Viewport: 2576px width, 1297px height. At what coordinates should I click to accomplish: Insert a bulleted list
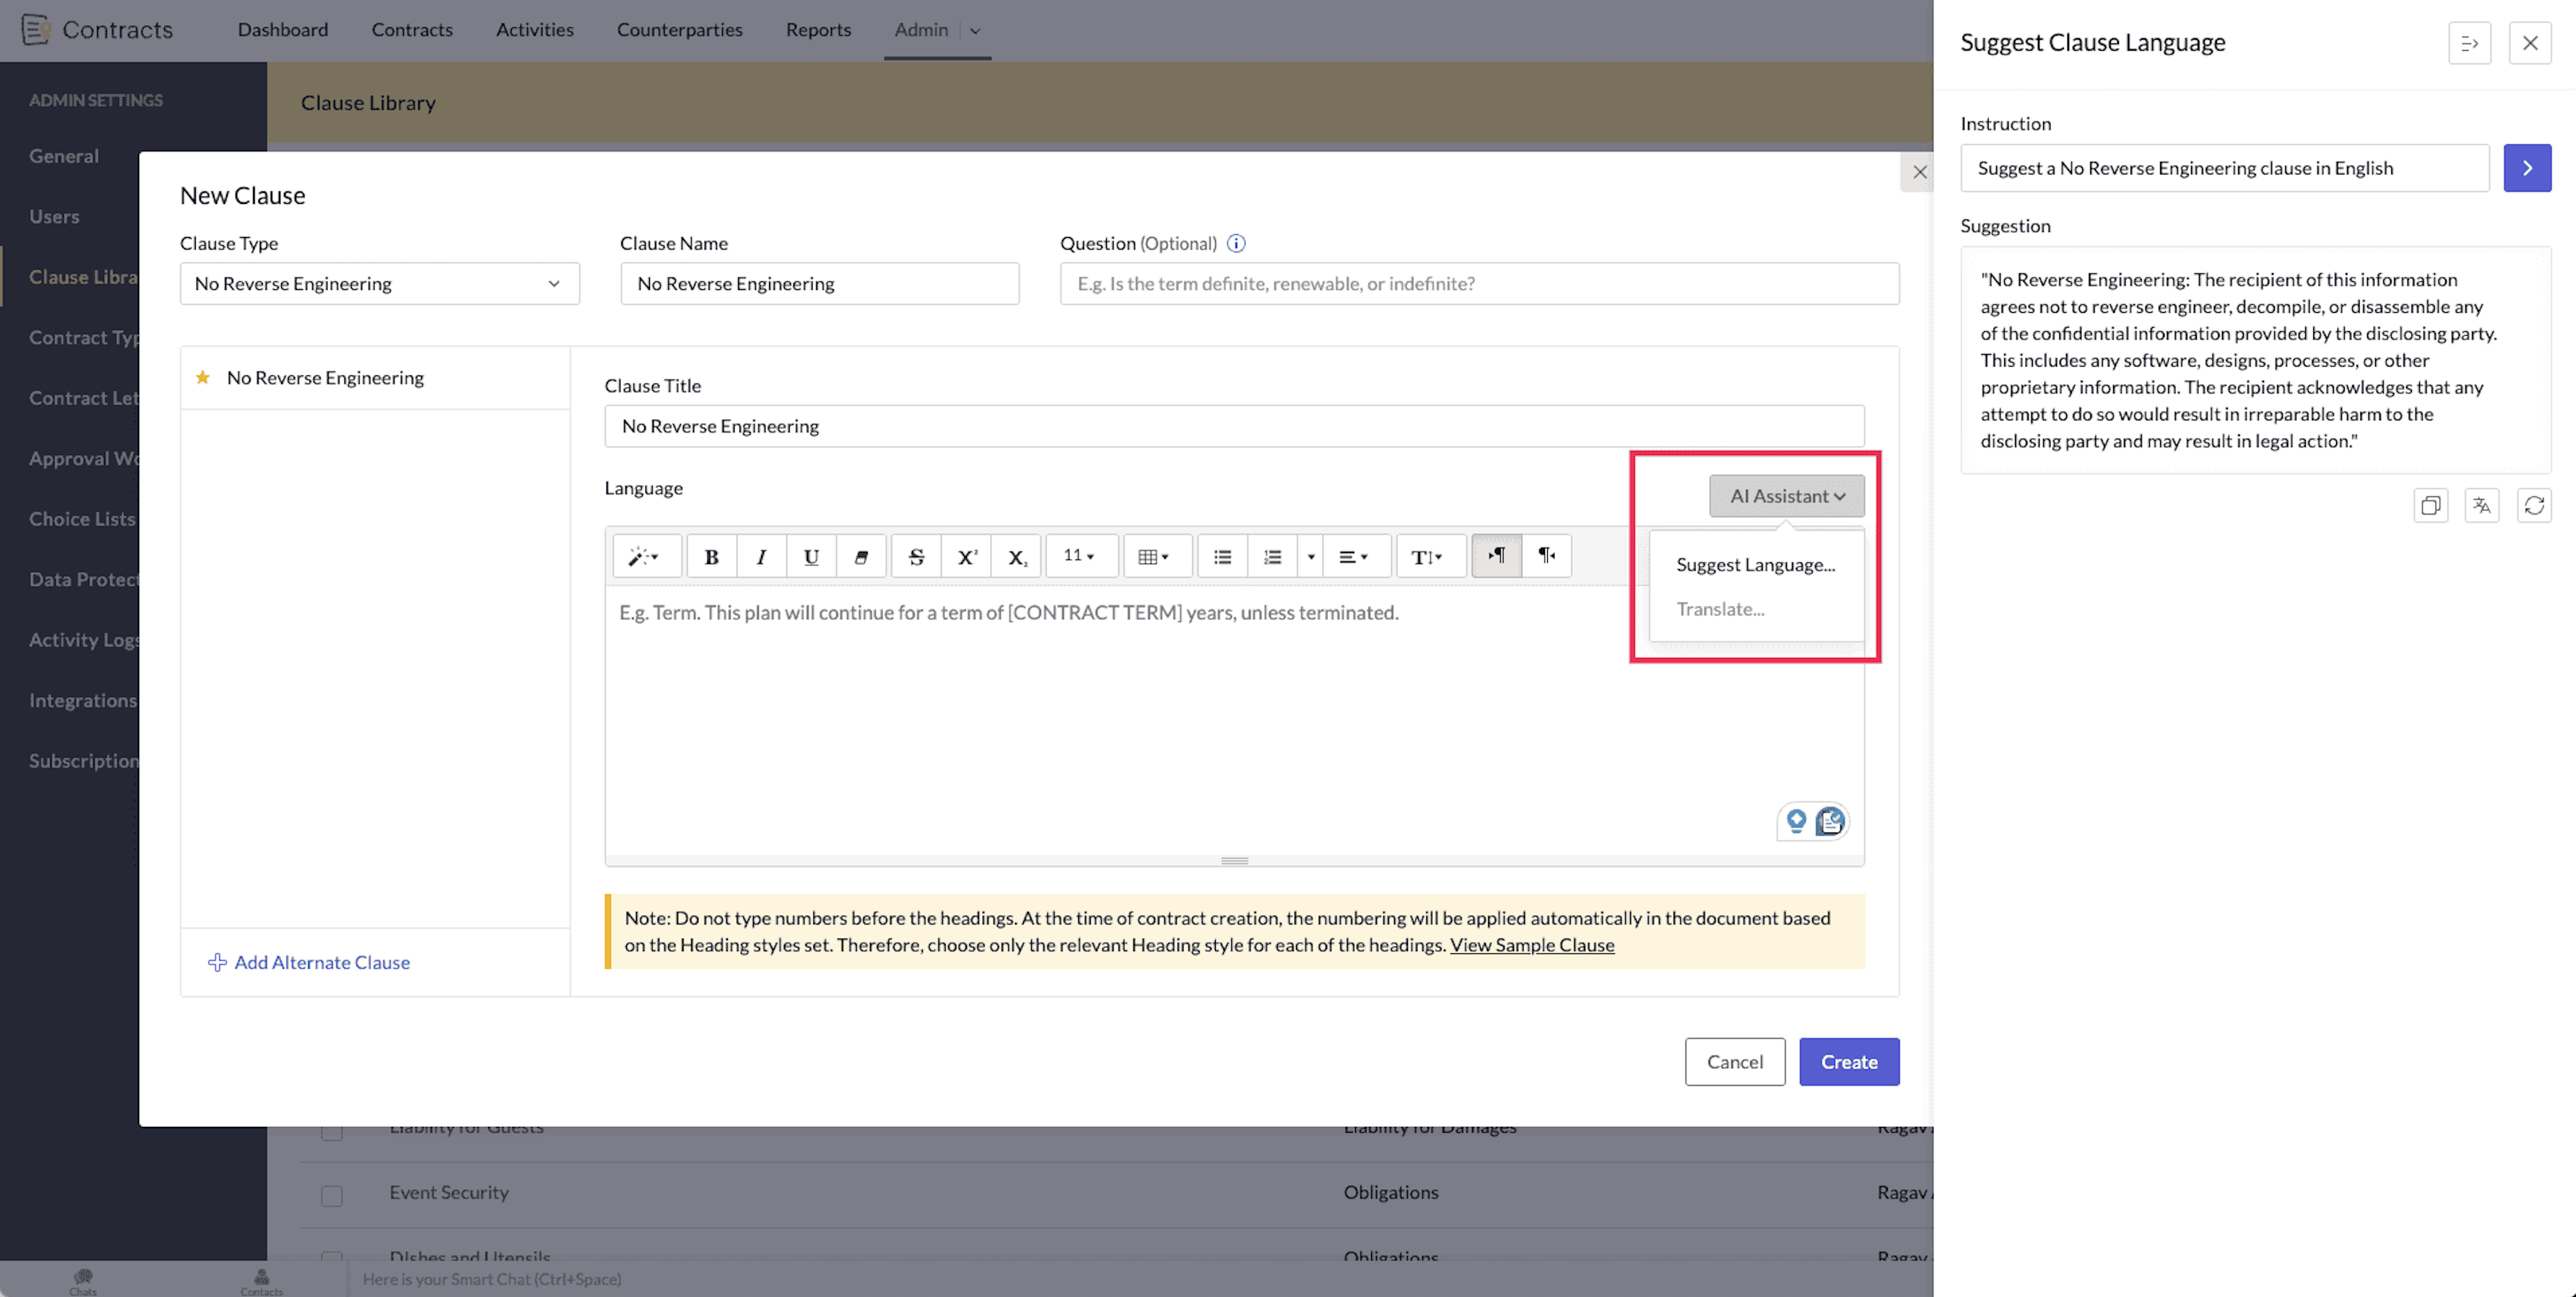(1222, 557)
